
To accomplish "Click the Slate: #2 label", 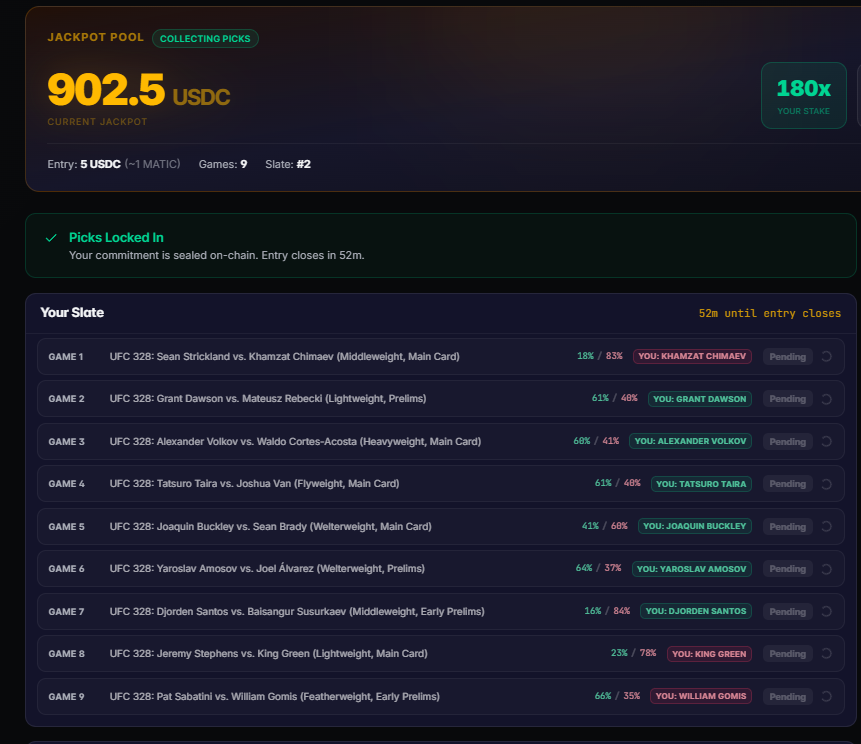I will click(288, 164).
